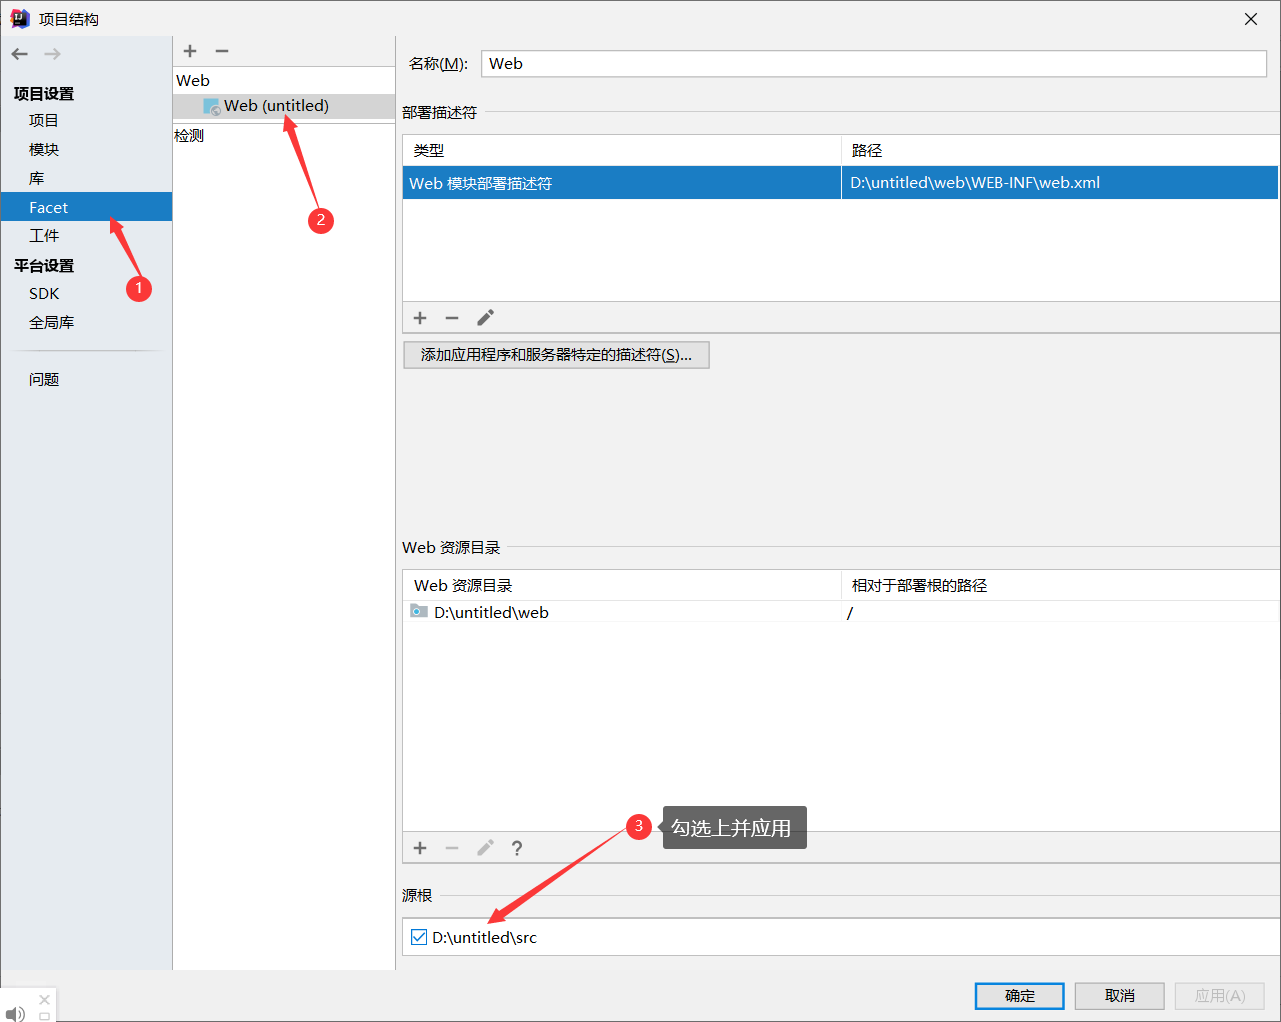Select the Web (untitled) facet in the tree
The image size is (1281, 1022).
coord(277,105)
